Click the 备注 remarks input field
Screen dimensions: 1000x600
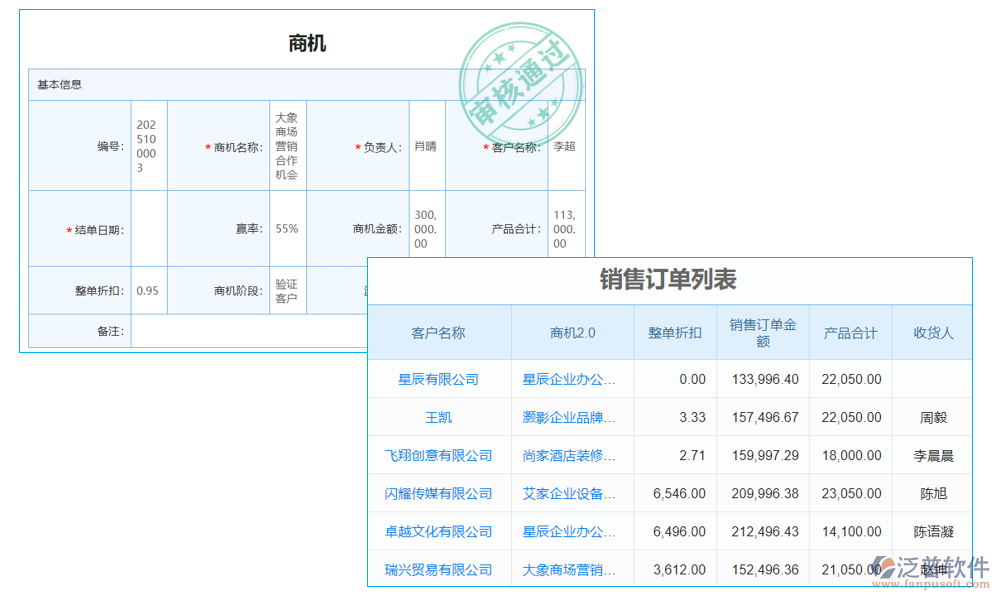[x=250, y=331]
